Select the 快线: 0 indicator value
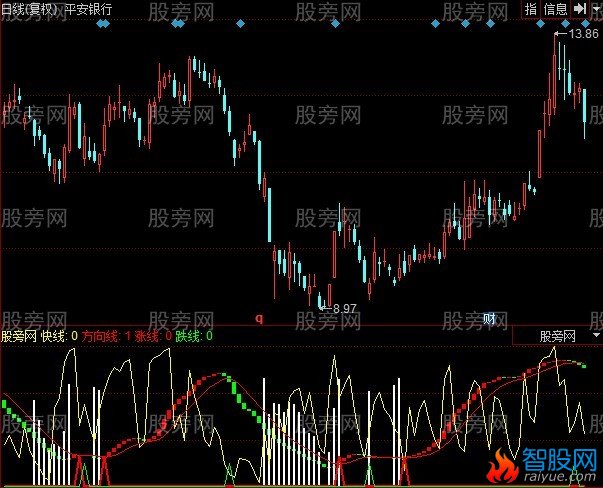The height and width of the screenshot is (488, 603). 59,336
